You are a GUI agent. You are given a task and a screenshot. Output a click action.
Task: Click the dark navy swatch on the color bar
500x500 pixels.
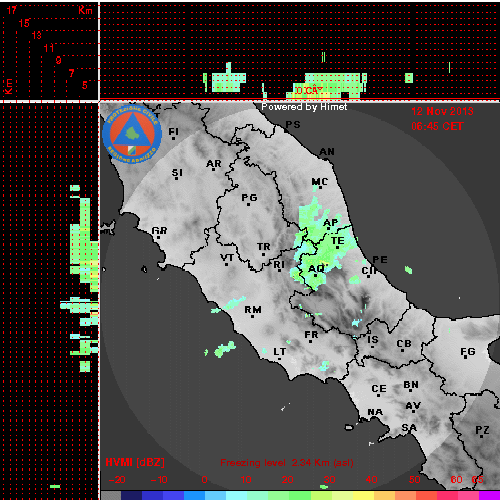pos(131,495)
